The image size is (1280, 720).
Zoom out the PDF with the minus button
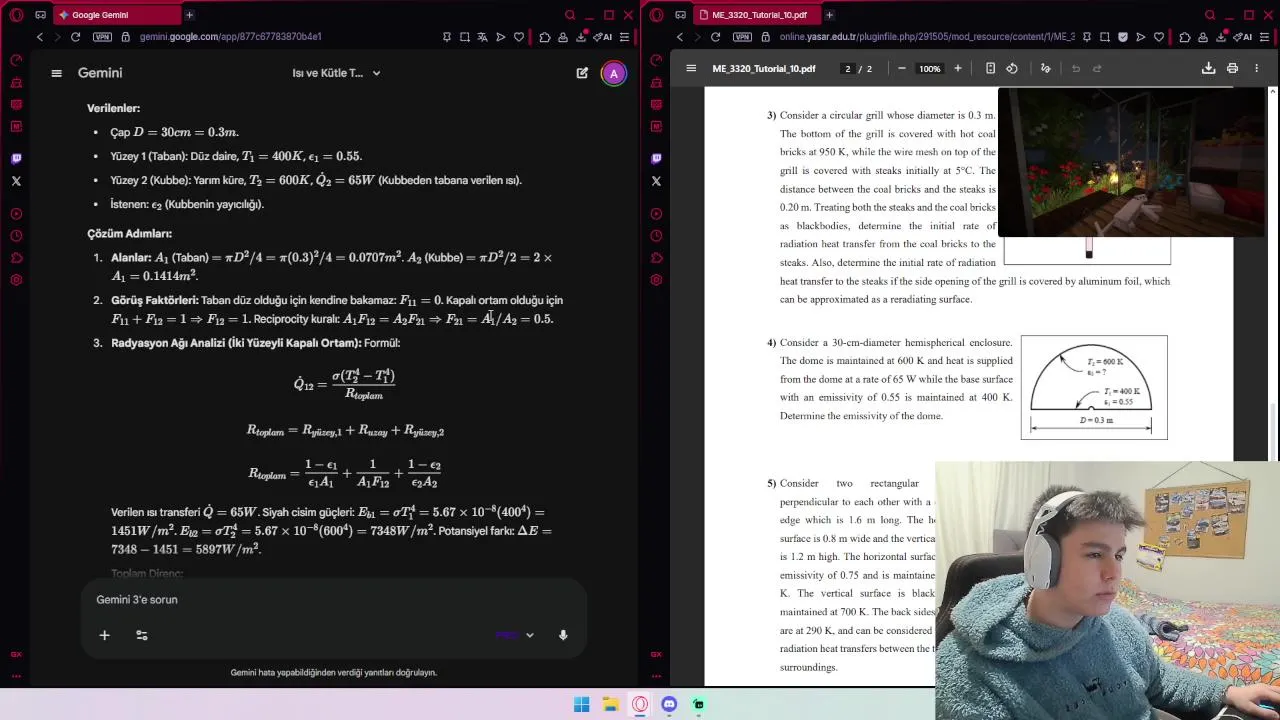tap(901, 68)
